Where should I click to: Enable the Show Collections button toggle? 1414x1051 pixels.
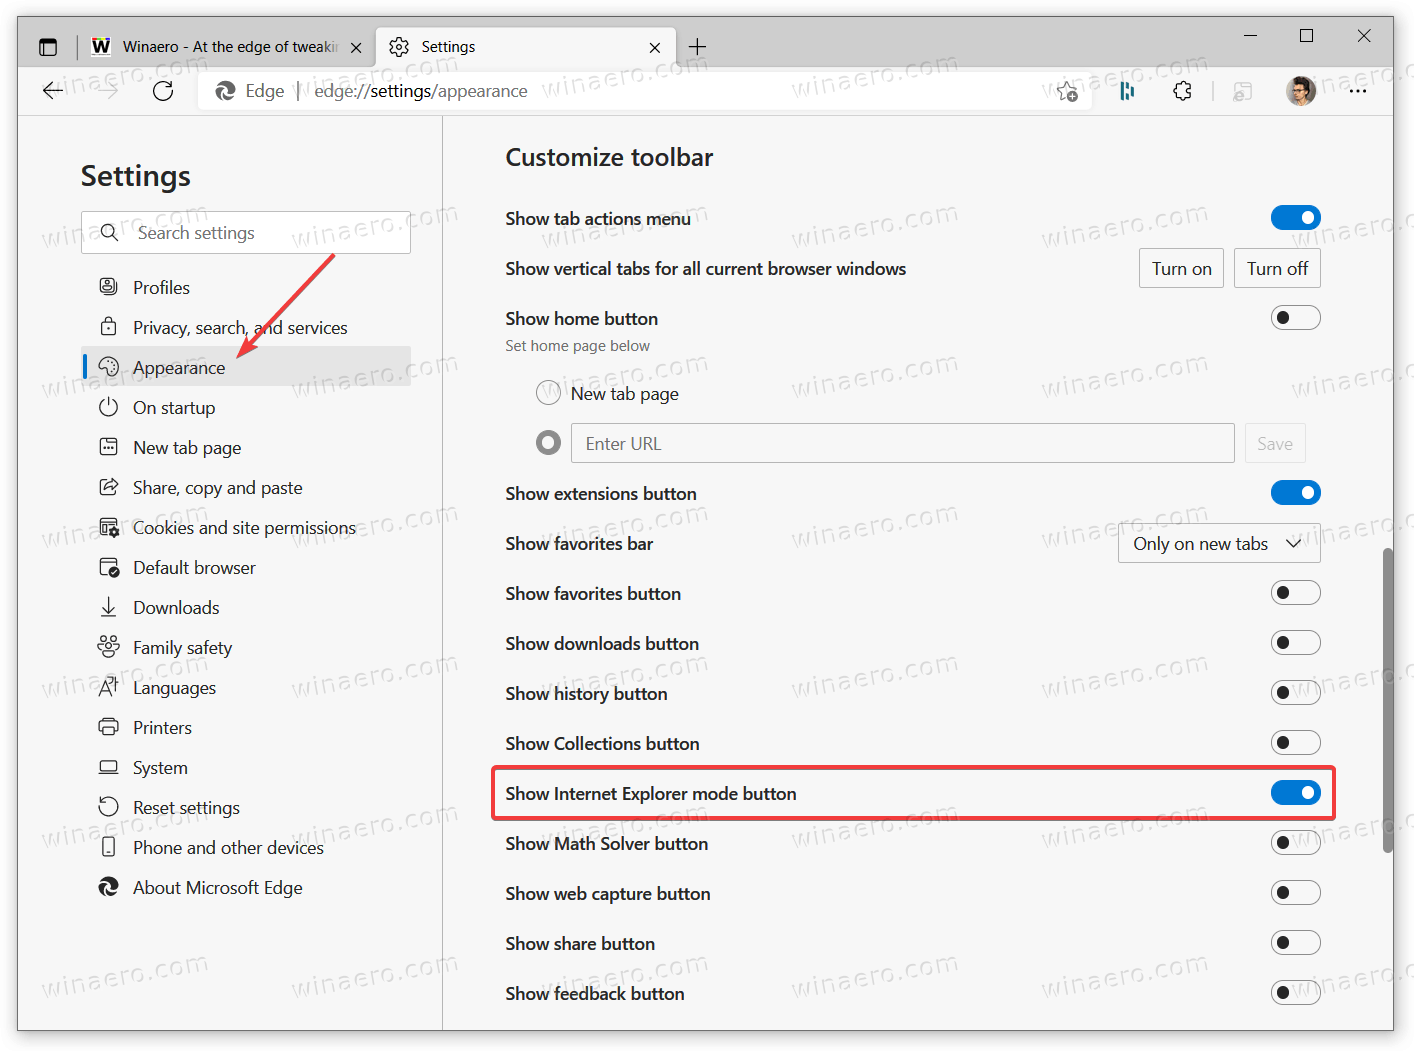[1295, 743]
